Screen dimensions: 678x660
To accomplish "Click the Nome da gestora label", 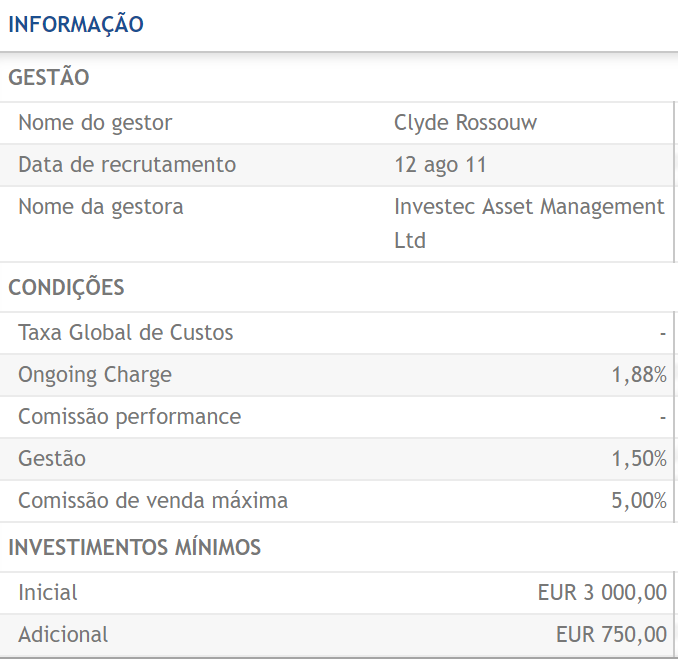I will (100, 207).
